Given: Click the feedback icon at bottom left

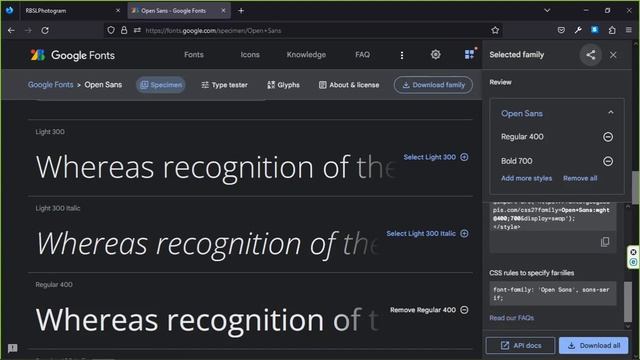Looking at the screenshot, I should point(13,348).
